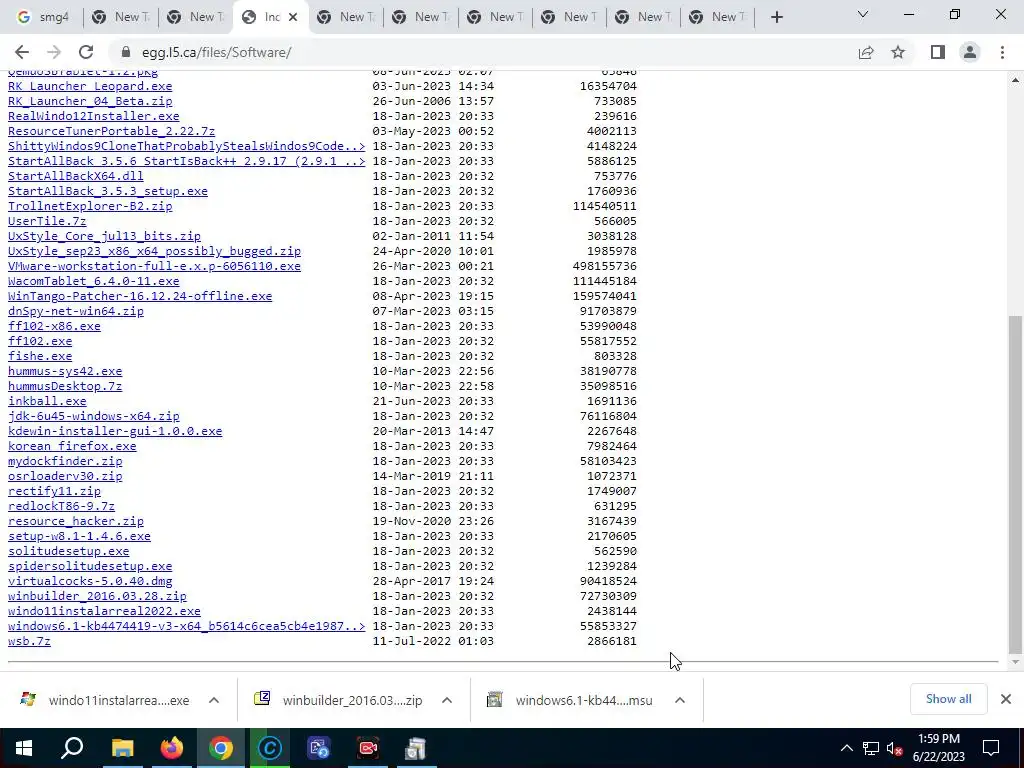This screenshot has width=1024, height=768.
Task: Switch to the last New Tab on right
Action: pyautogui.click(x=718, y=18)
